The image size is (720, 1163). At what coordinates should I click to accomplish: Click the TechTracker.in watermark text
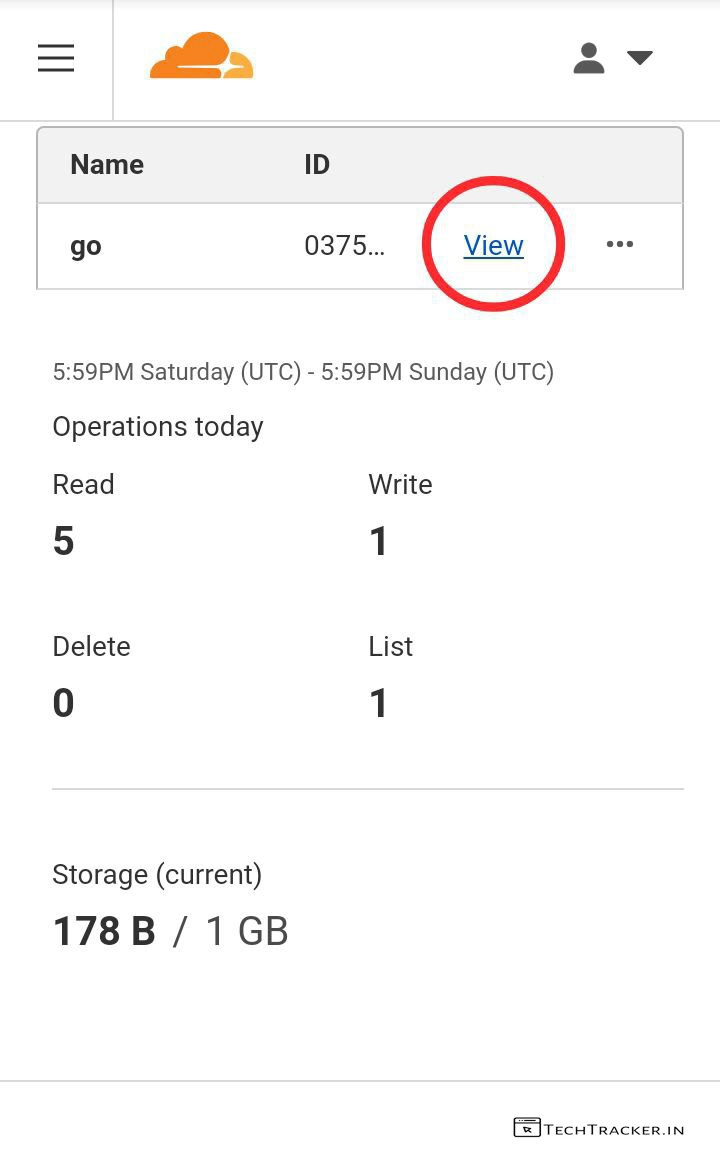coord(614,1129)
